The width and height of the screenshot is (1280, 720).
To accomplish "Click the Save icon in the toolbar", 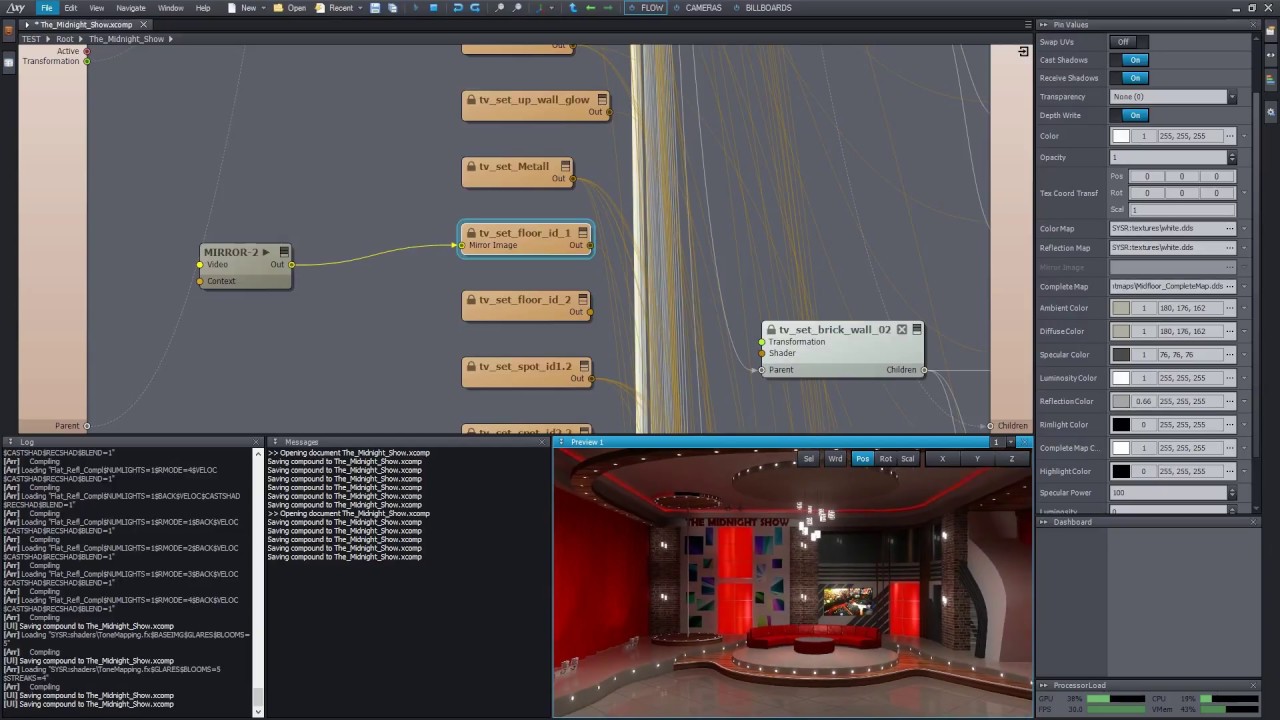I will pyautogui.click(x=375, y=8).
